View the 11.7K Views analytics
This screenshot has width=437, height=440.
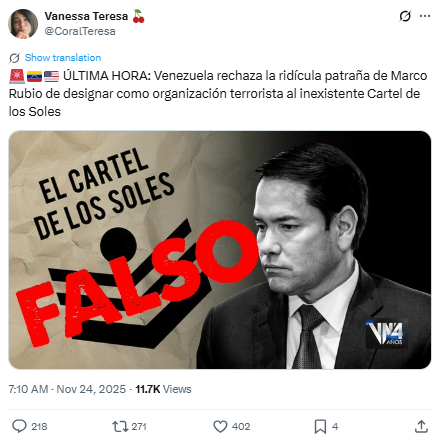(163, 389)
